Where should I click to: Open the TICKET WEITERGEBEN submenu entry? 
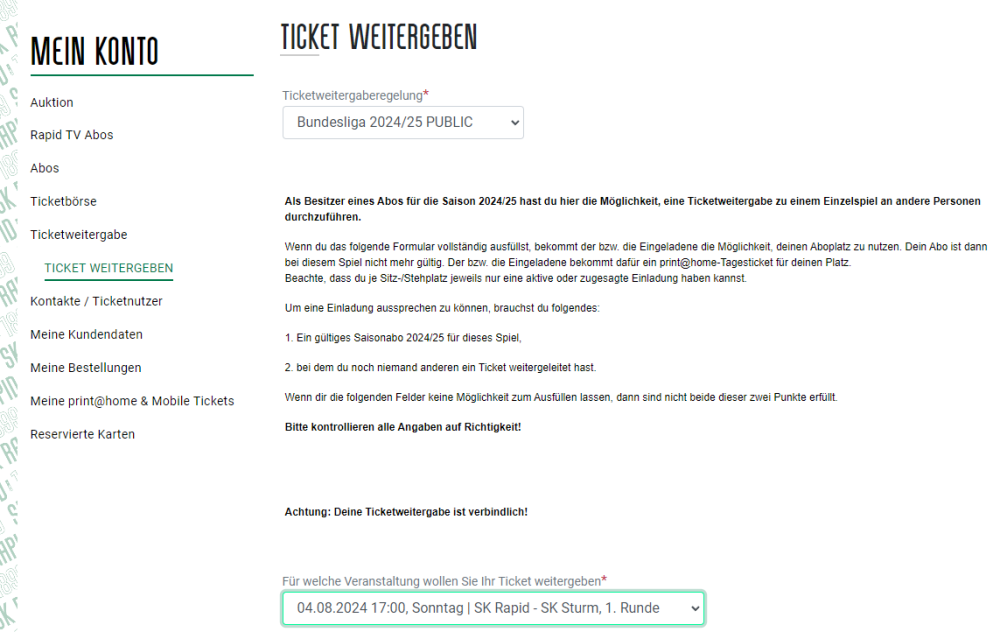[x=108, y=268]
